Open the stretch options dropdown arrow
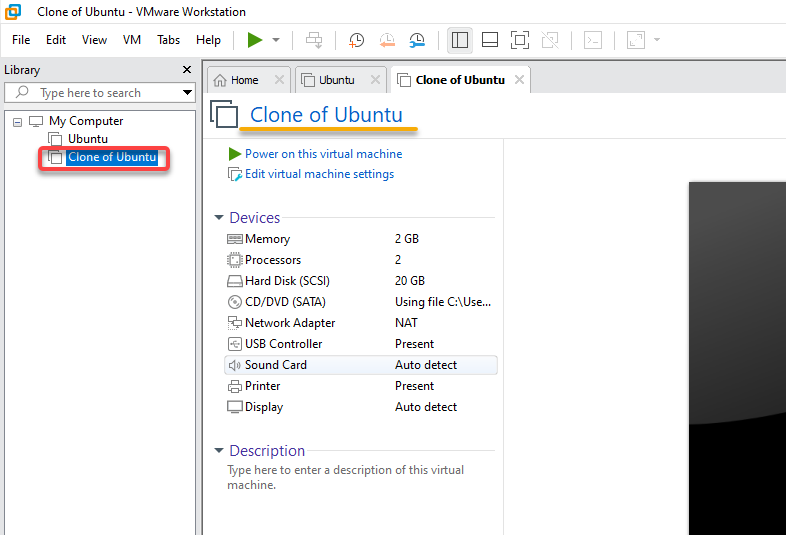The image size is (786, 535). pos(657,40)
